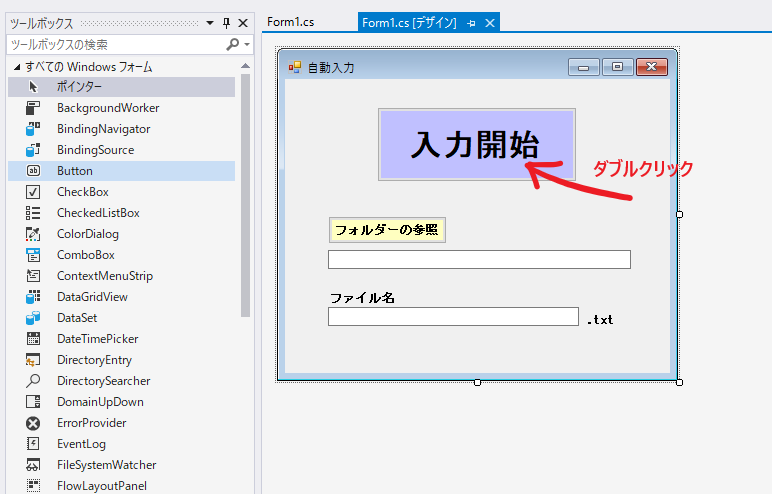Click the toolbox scrollbar up arrow
Image resolution: width=772 pixels, height=494 pixels.
[246, 66]
